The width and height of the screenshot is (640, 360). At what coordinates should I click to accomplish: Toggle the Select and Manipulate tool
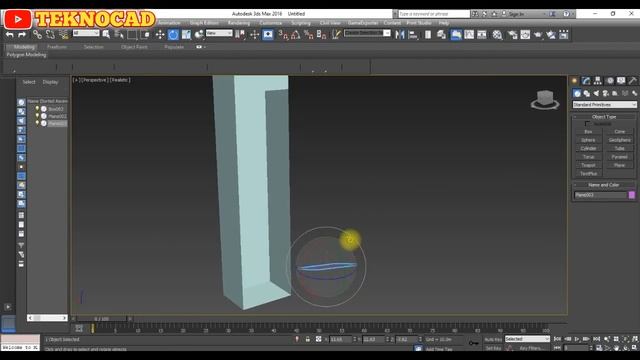[255, 35]
